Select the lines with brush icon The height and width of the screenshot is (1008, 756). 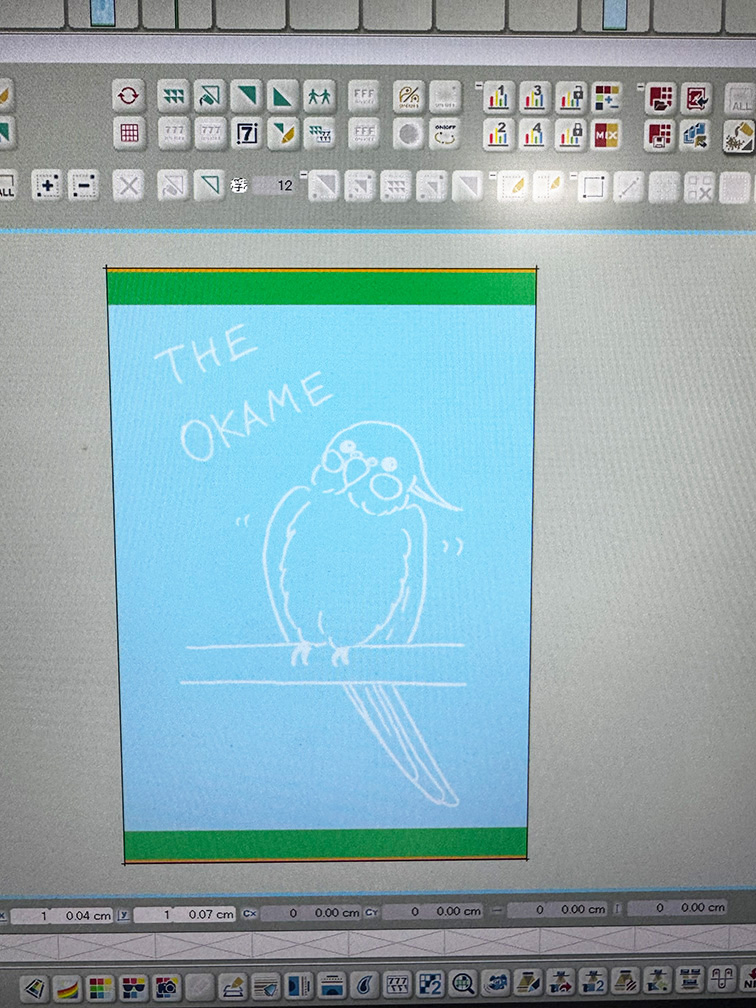point(266,986)
